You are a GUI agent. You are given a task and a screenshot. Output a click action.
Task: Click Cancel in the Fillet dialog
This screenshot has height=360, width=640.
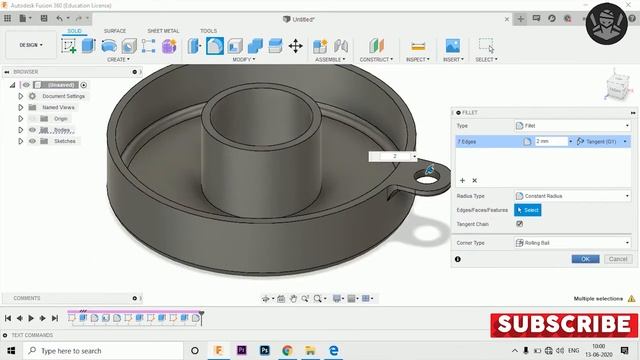point(618,259)
